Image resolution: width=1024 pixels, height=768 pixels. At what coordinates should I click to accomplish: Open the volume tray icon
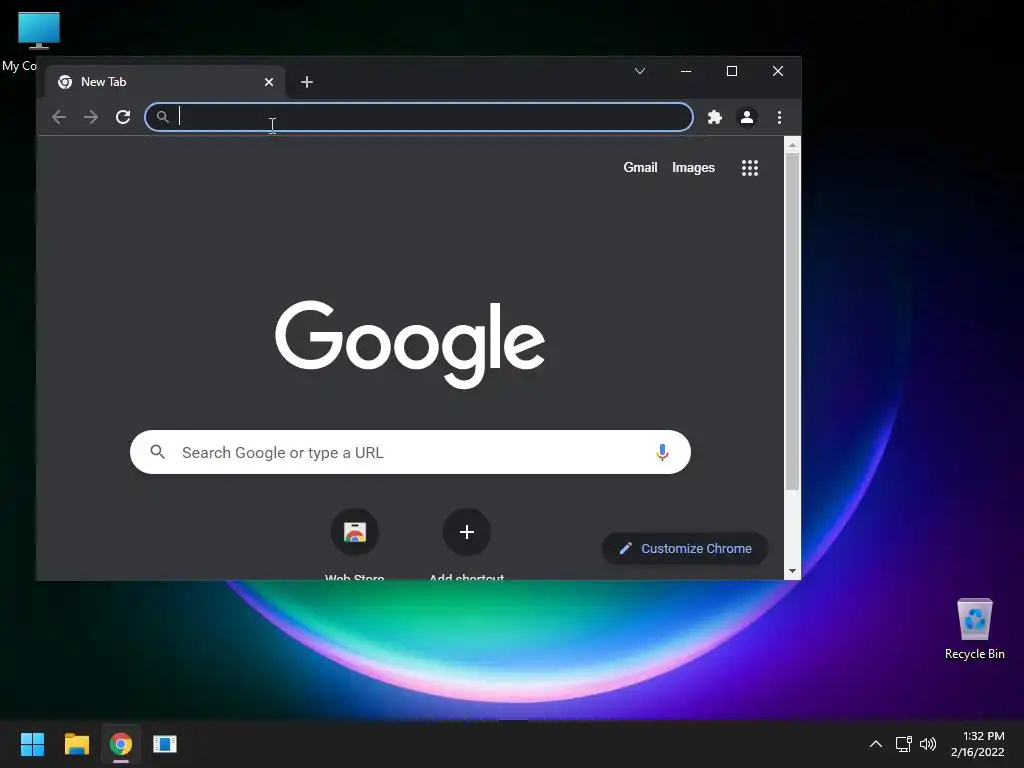(928, 744)
